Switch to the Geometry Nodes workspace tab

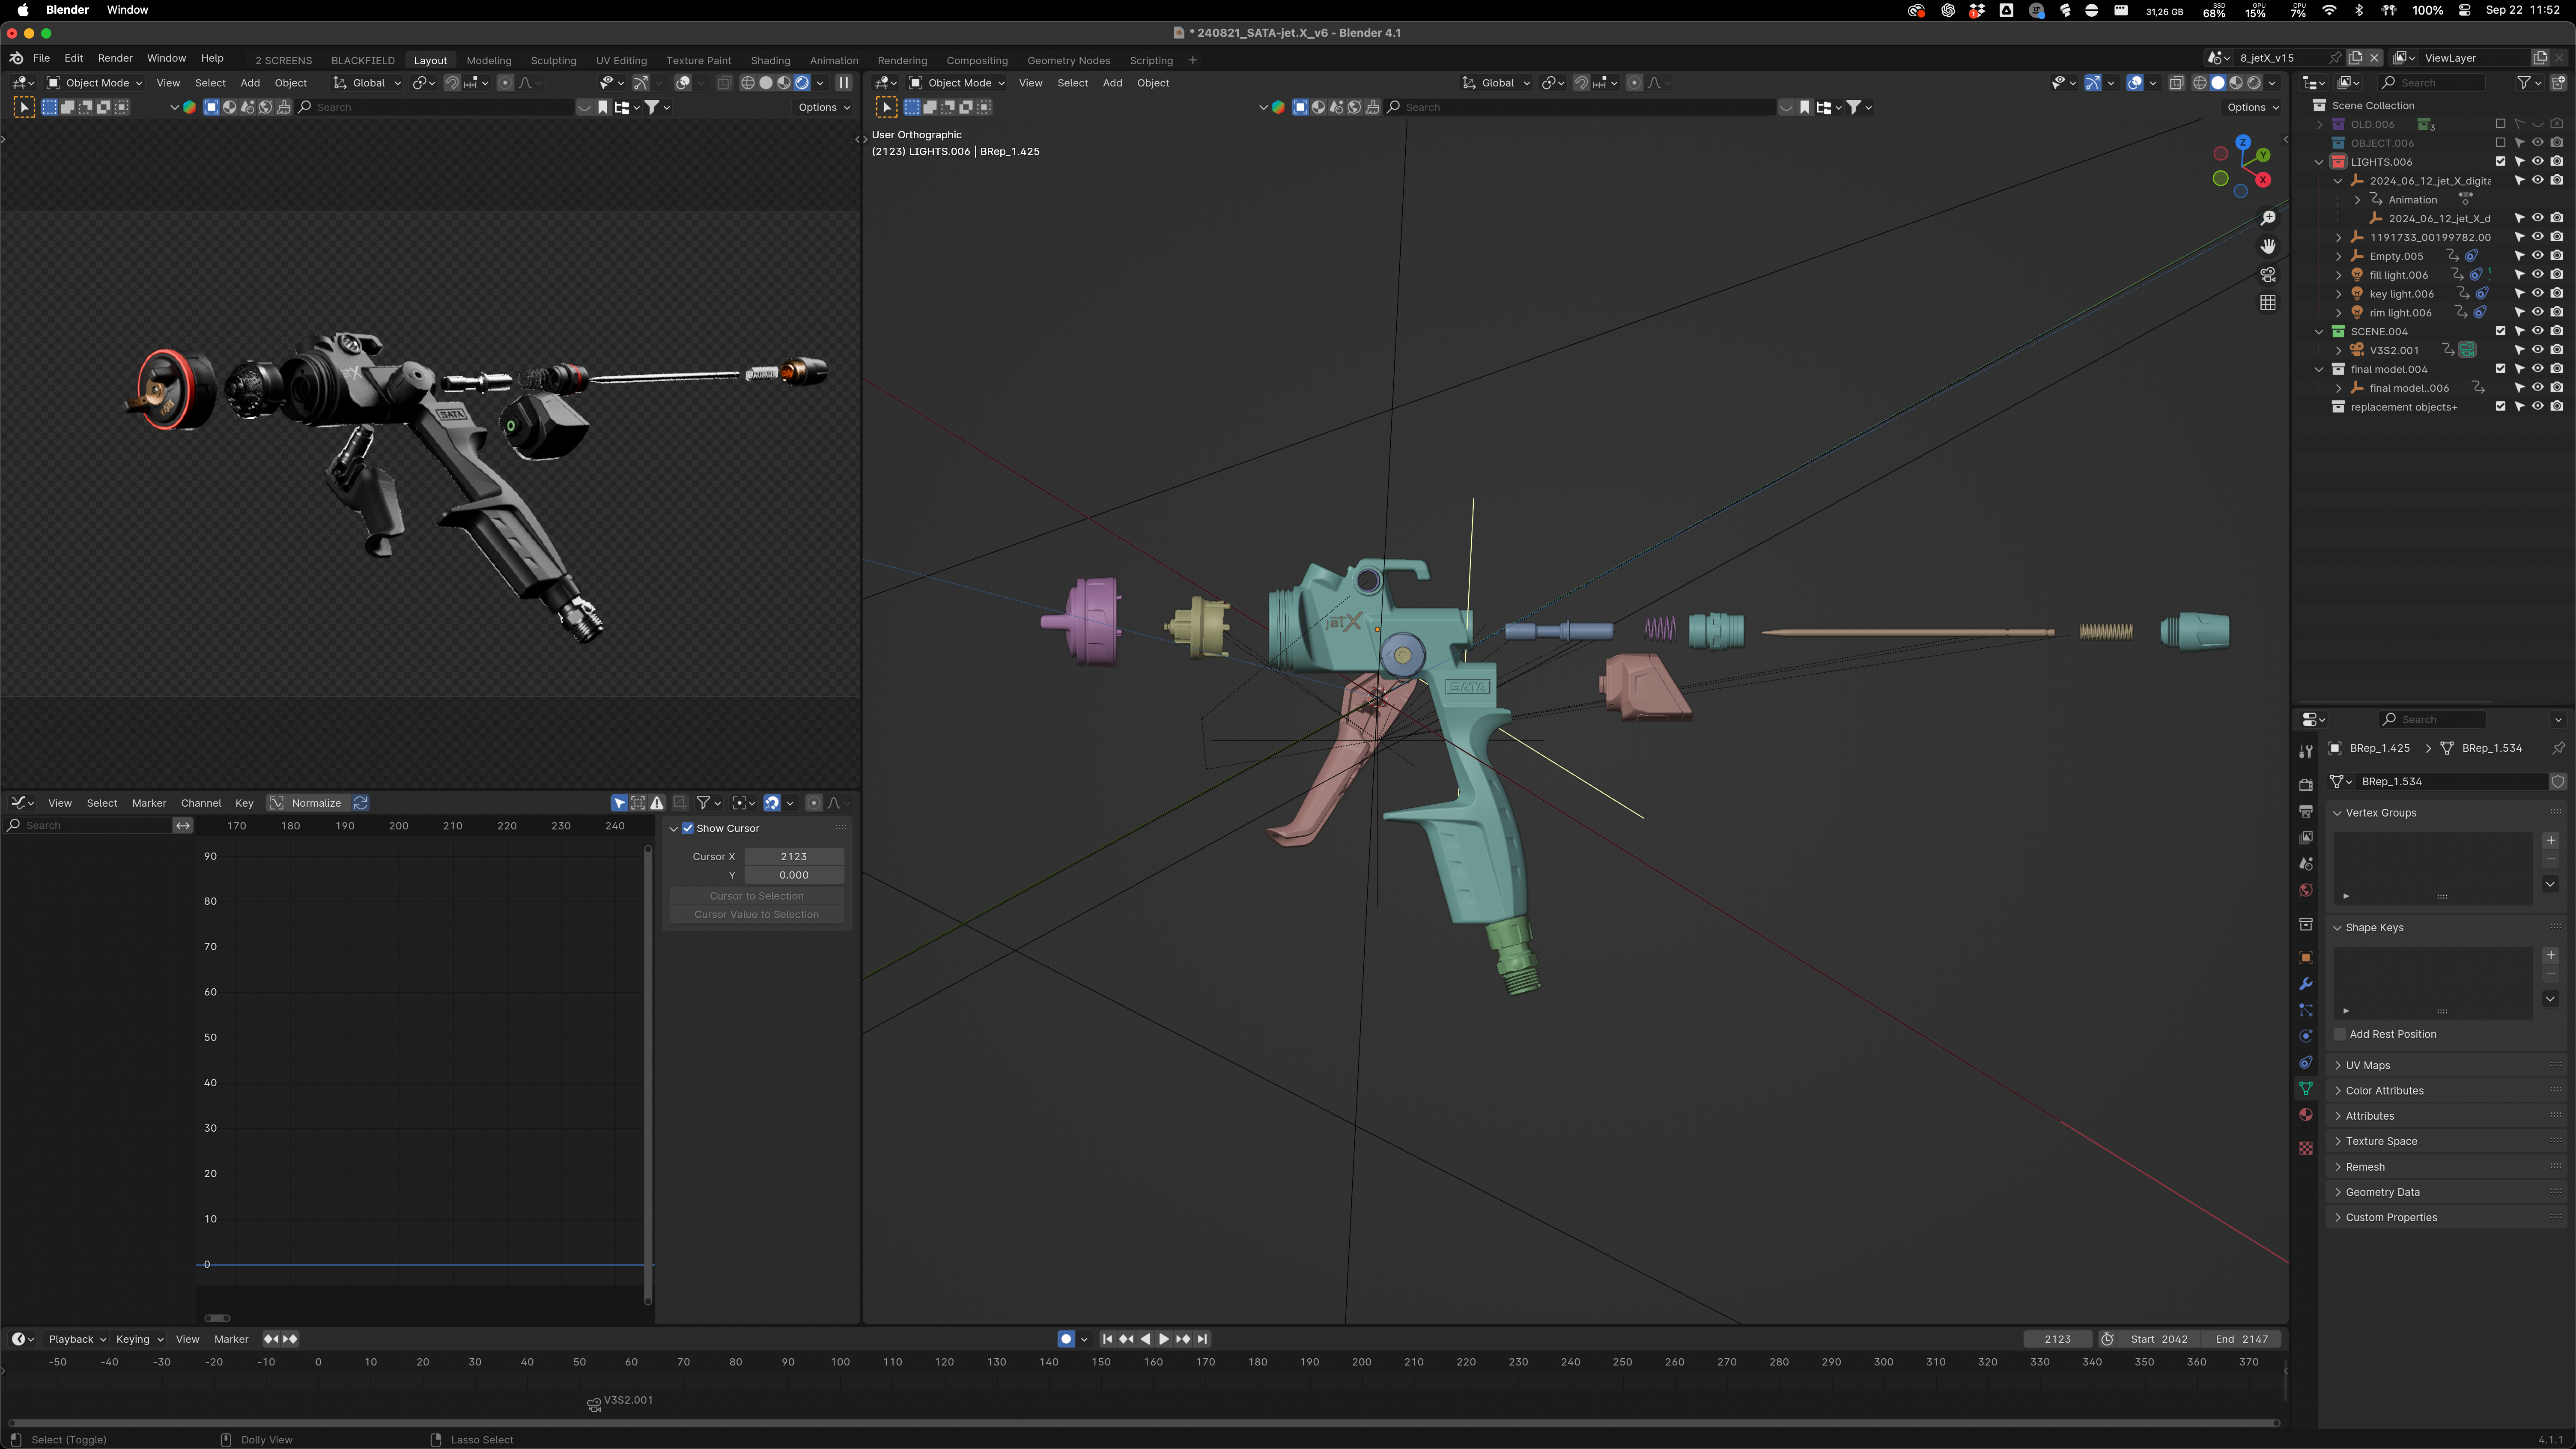(1068, 60)
